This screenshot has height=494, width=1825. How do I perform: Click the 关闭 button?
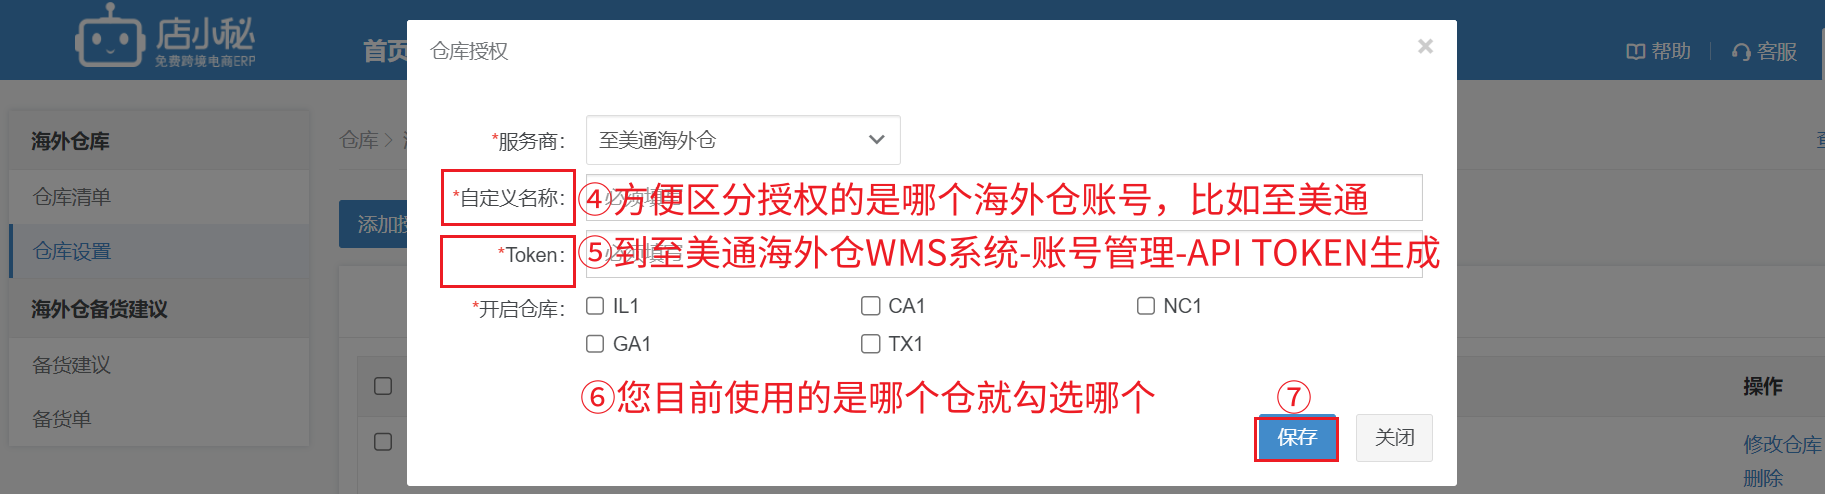(1394, 437)
